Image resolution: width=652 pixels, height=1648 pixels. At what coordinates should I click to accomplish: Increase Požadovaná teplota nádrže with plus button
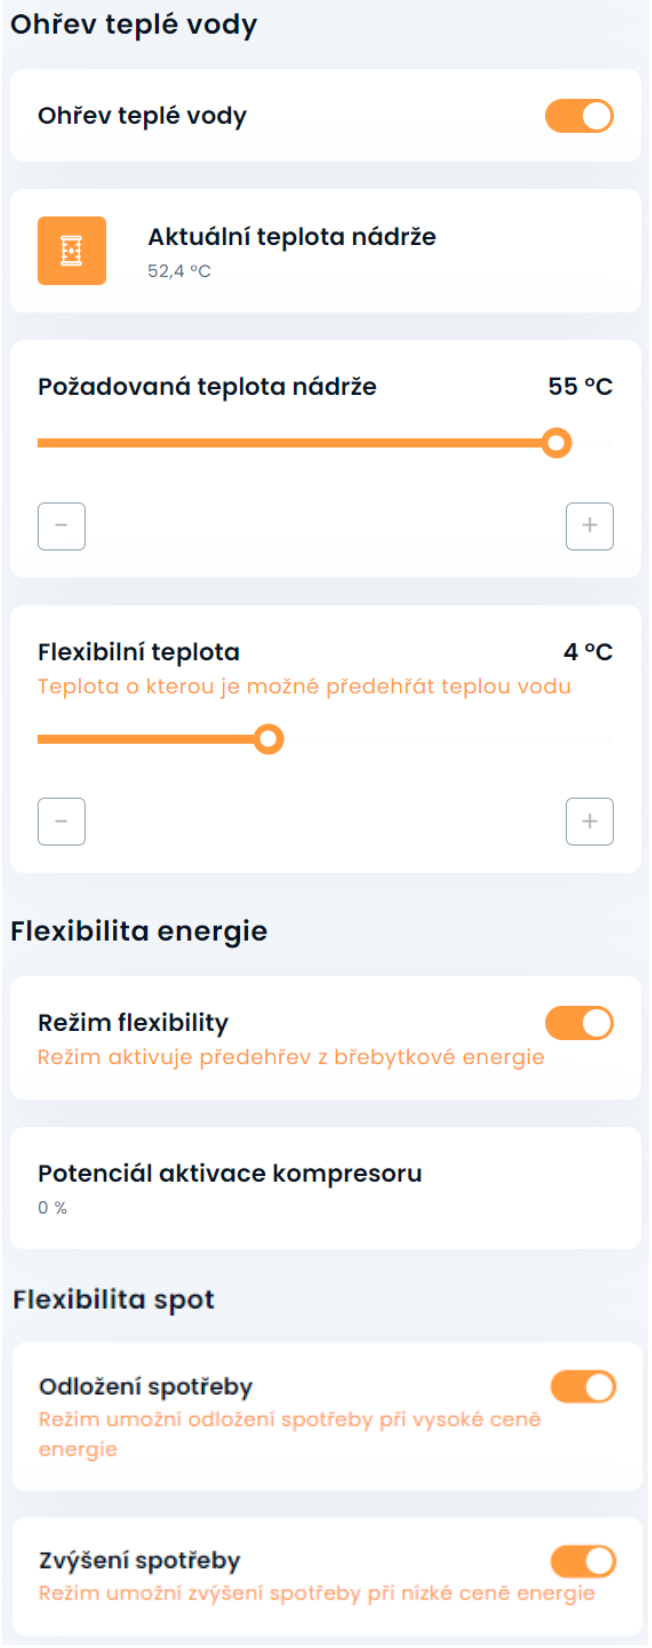pos(589,526)
